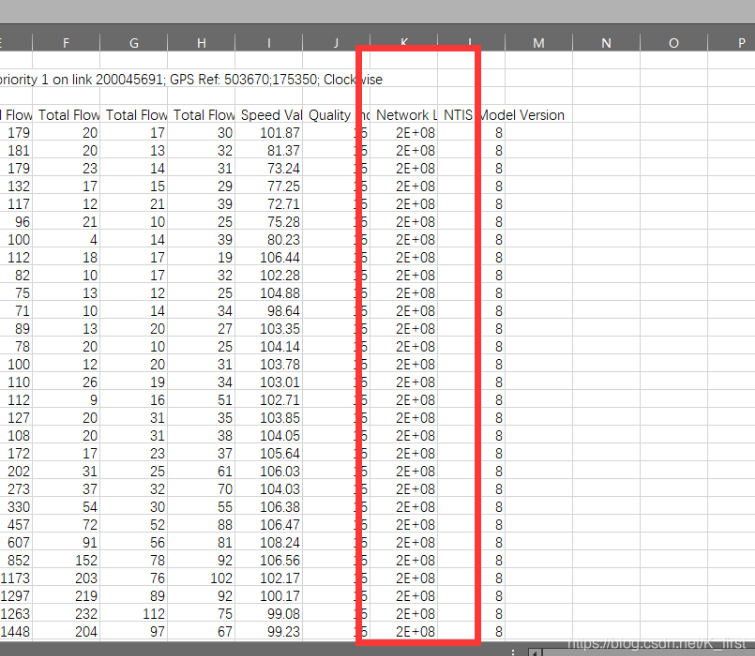This screenshot has height=656, width=755.
Task: Click cell 1448 in the bottom row
Action: (x=16, y=631)
